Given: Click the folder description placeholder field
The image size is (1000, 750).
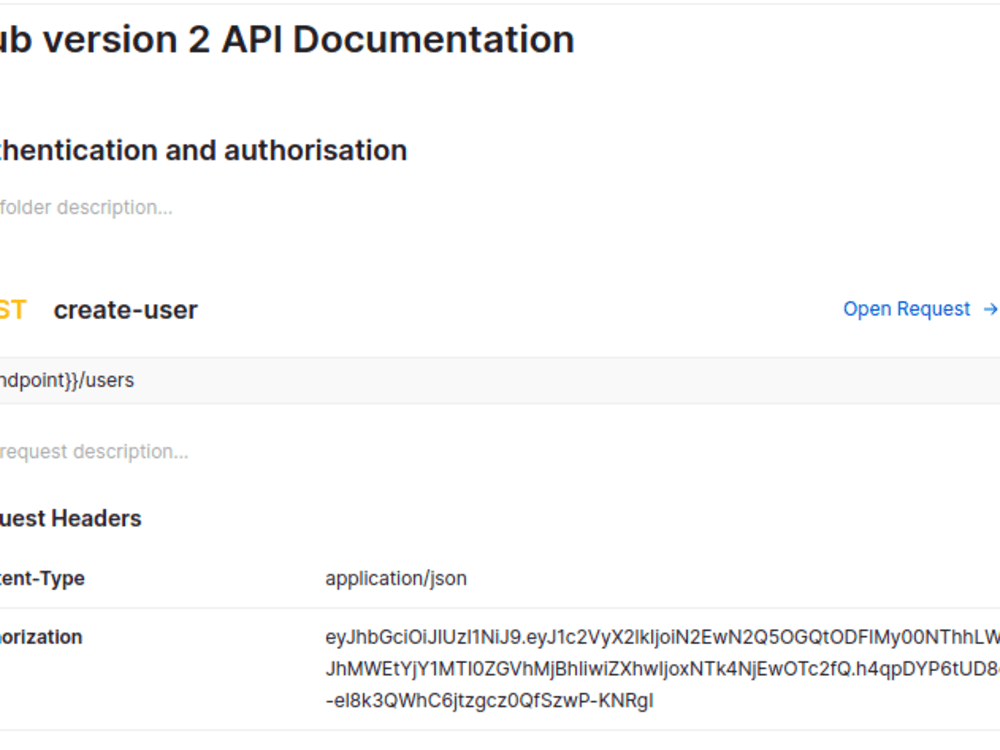Looking at the screenshot, I should (x=85, y=207).
